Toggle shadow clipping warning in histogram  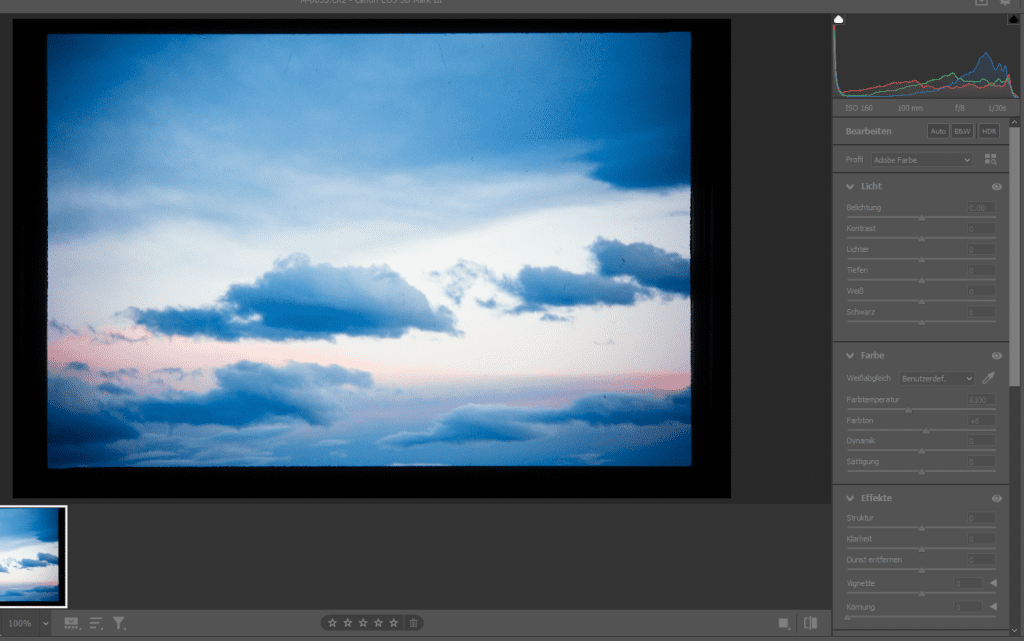click(839, 19)
